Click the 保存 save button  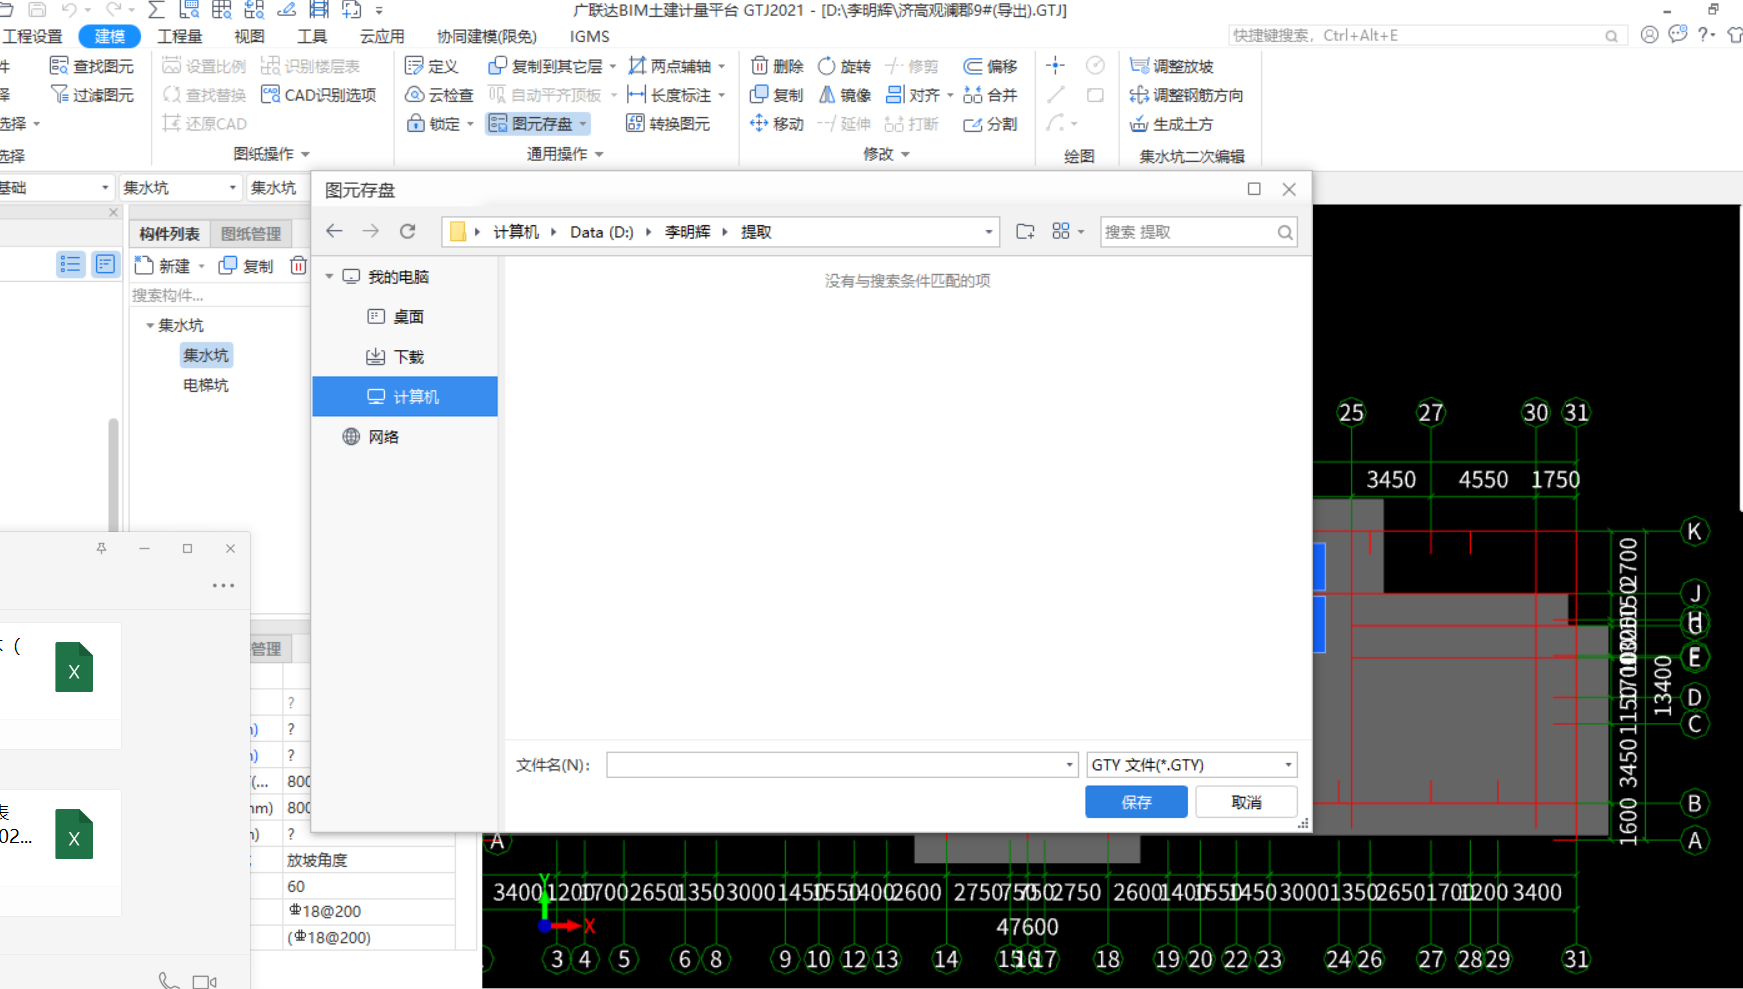pyautogui.click(x=1136, y=802)
